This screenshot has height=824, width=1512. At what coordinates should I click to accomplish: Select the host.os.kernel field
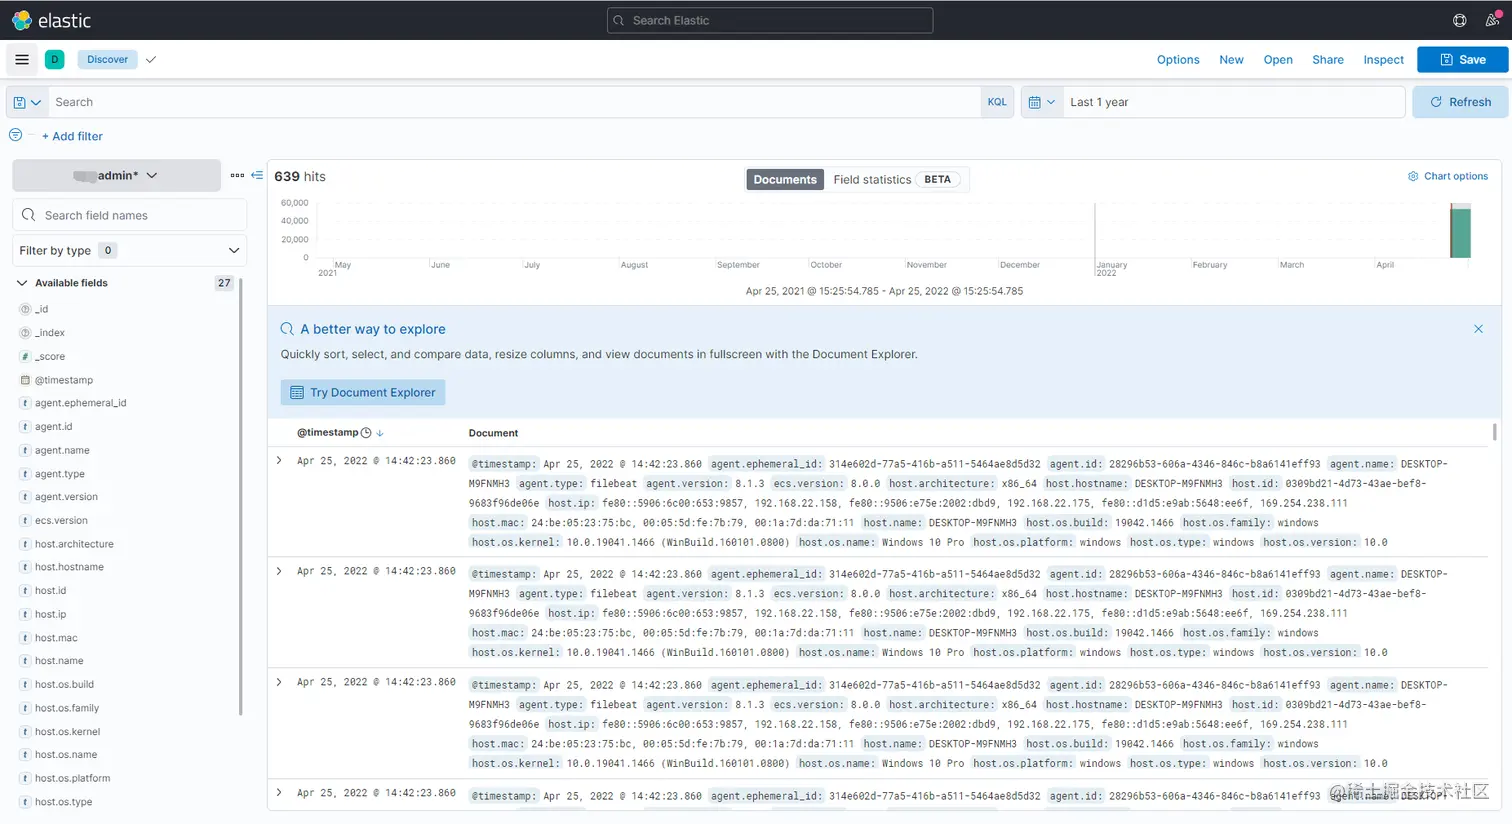(x=67, y=731)
